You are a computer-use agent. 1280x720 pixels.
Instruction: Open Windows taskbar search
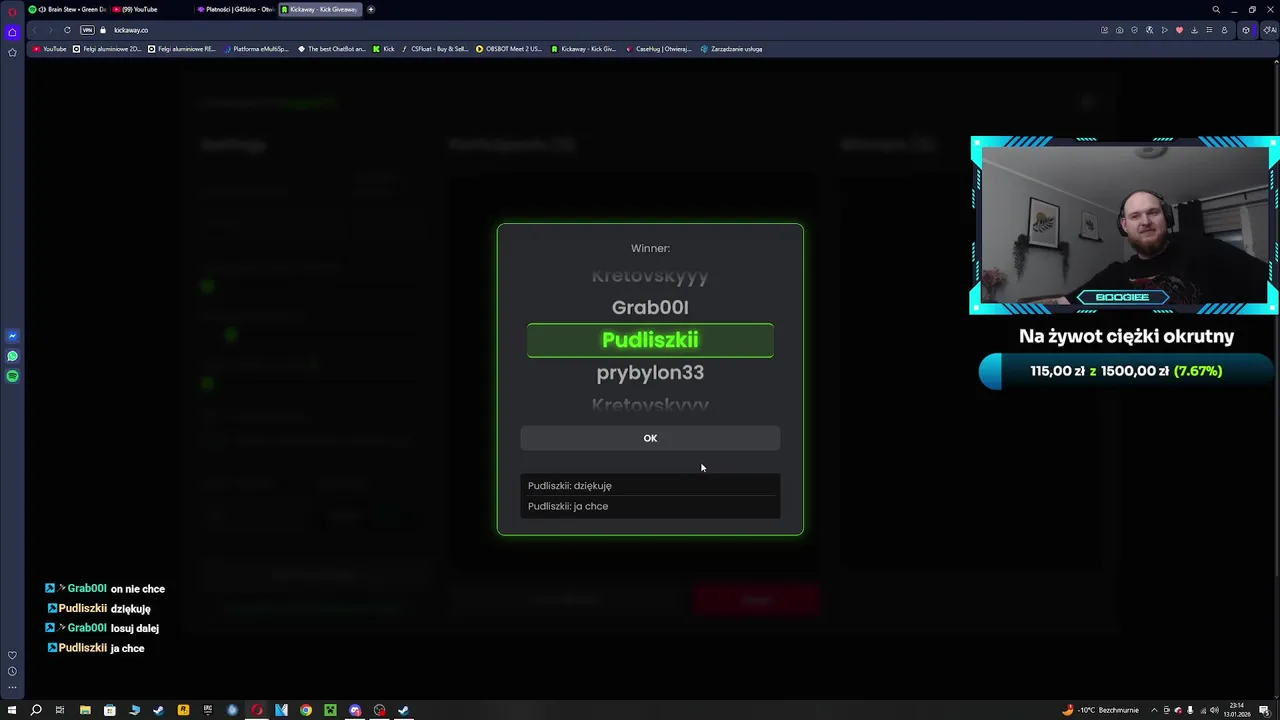click(x=36, y=710)
